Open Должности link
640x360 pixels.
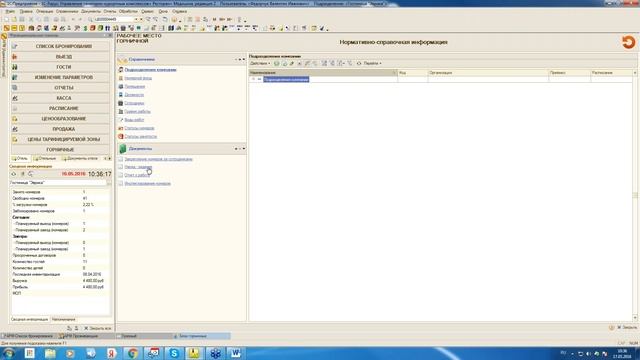coord(134,95)
